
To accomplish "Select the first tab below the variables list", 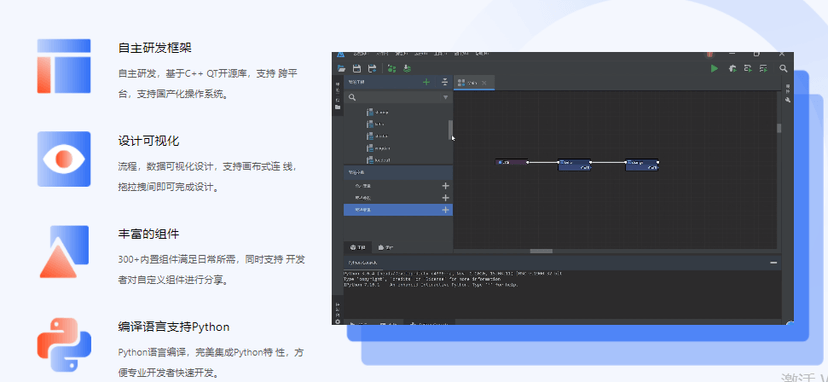I will 358,247.
